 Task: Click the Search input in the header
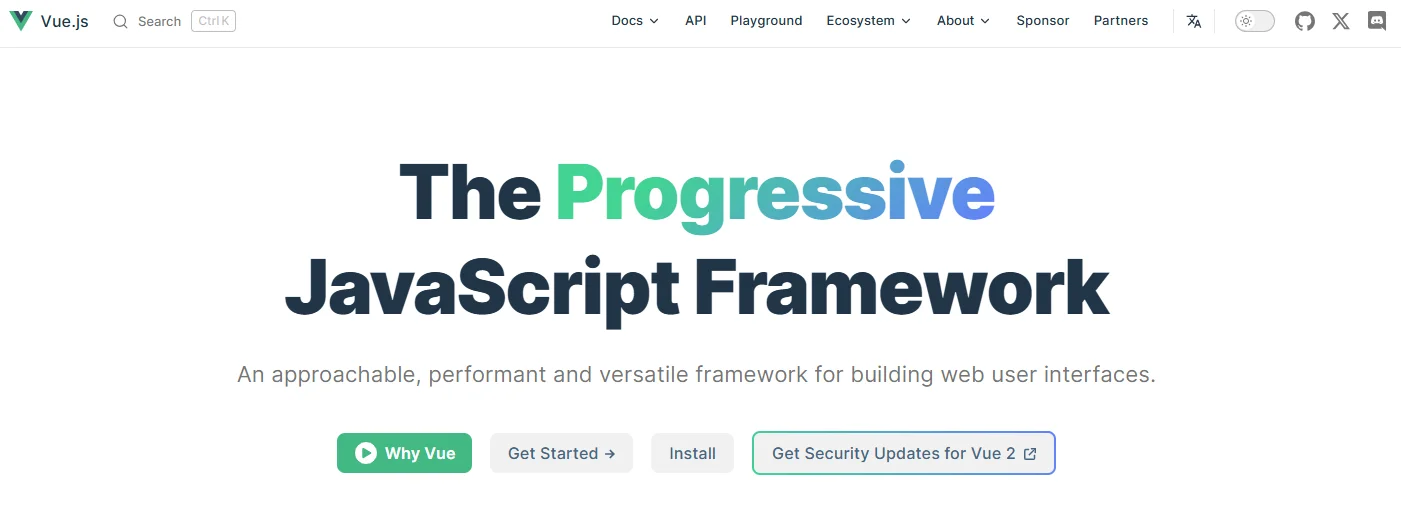click(174, 21)
